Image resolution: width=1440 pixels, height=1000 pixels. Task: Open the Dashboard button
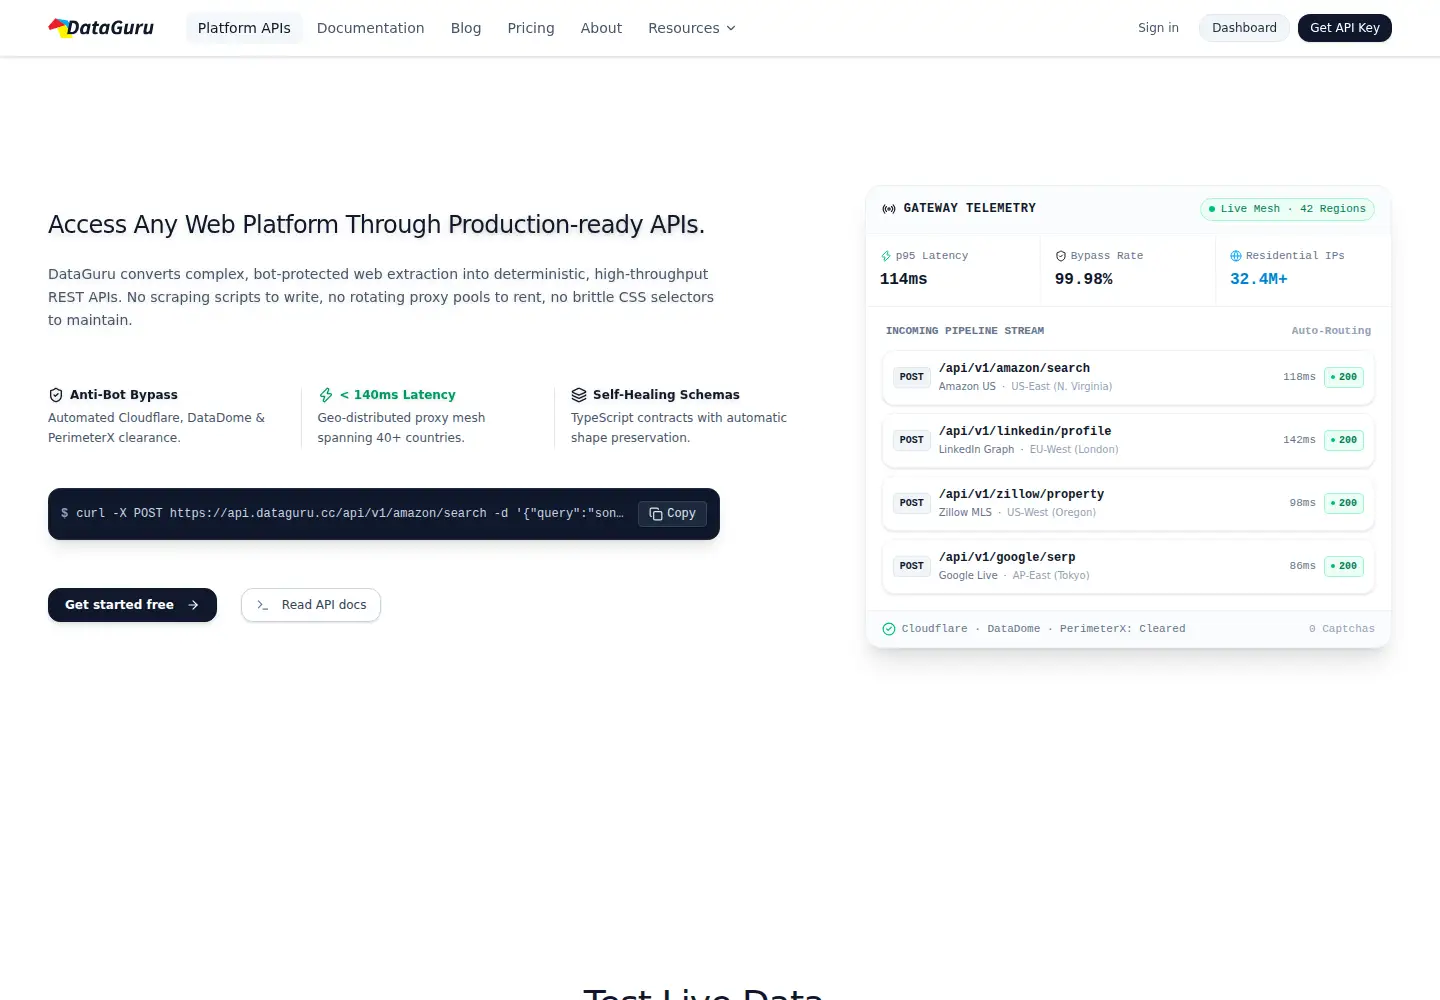[1244, 28]
